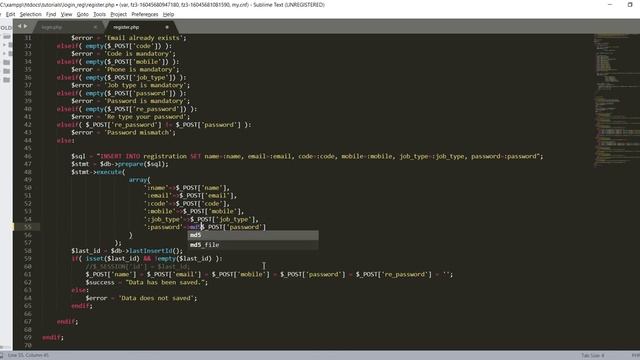Click INSERT INTO keyword on line 46
This screenshot has width=640, height=360.
click(x=120, y=156)
